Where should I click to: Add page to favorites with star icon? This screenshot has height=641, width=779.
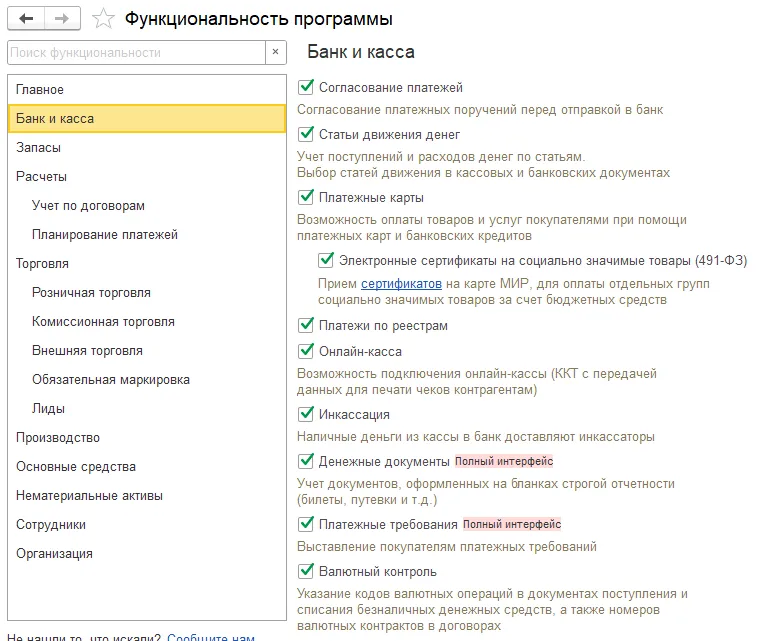pyautogui.click(x=102, y=19)
